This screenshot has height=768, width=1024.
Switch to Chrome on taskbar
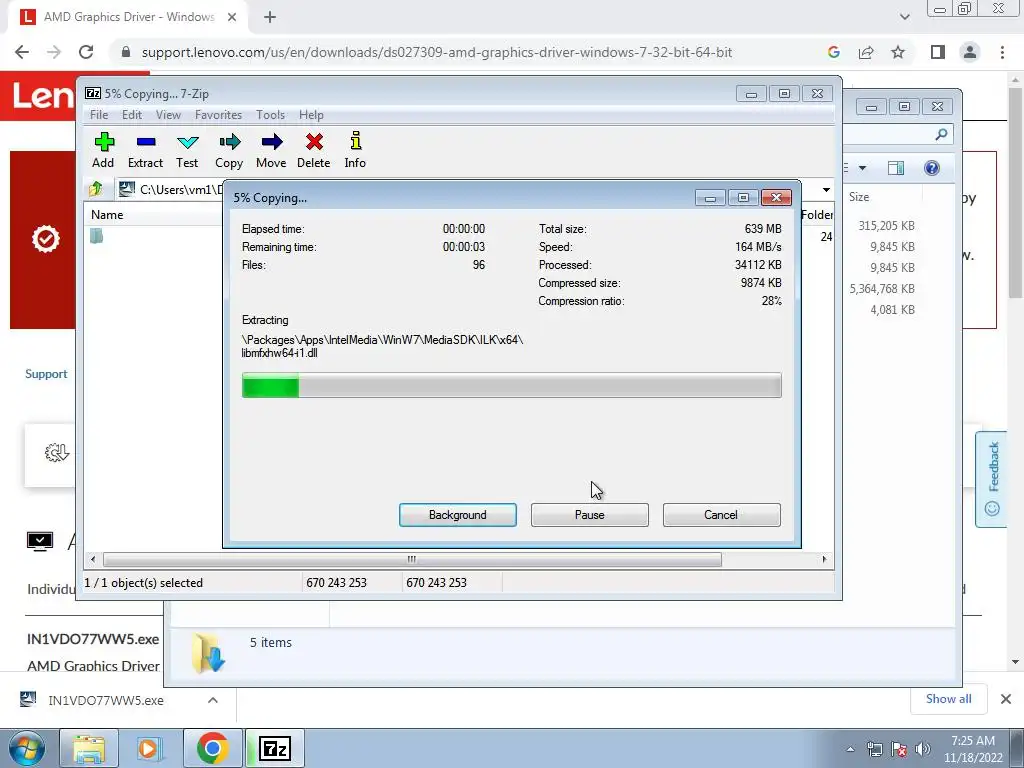[212, 748]
